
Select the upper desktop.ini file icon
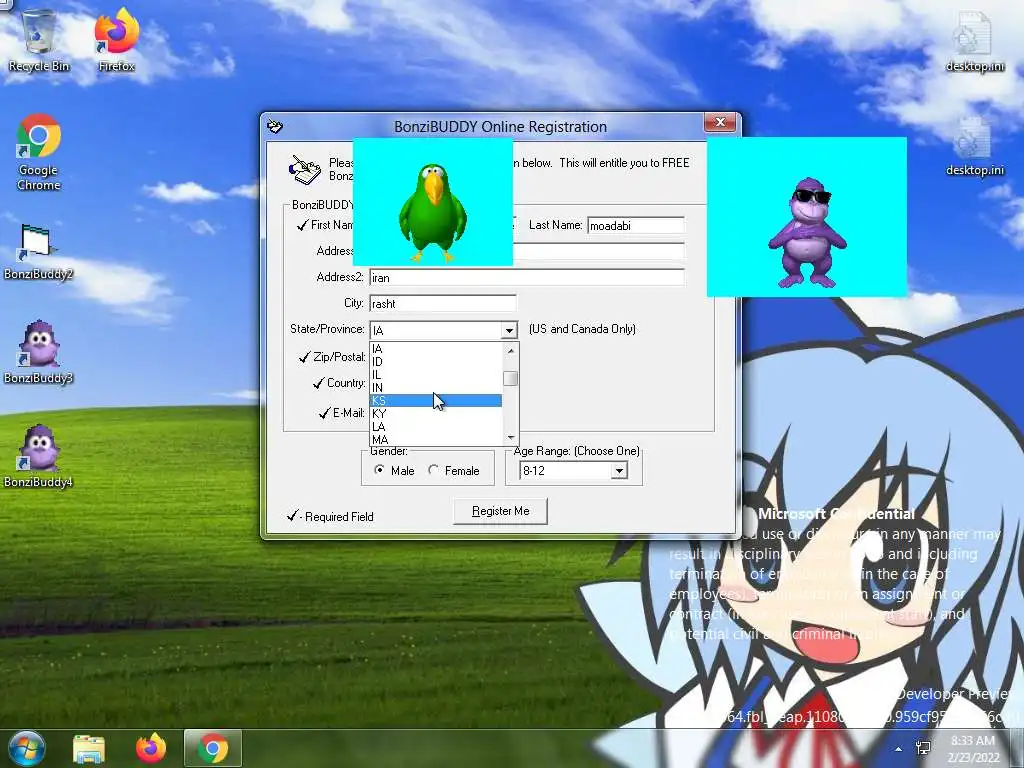click(x=974, y=42)
